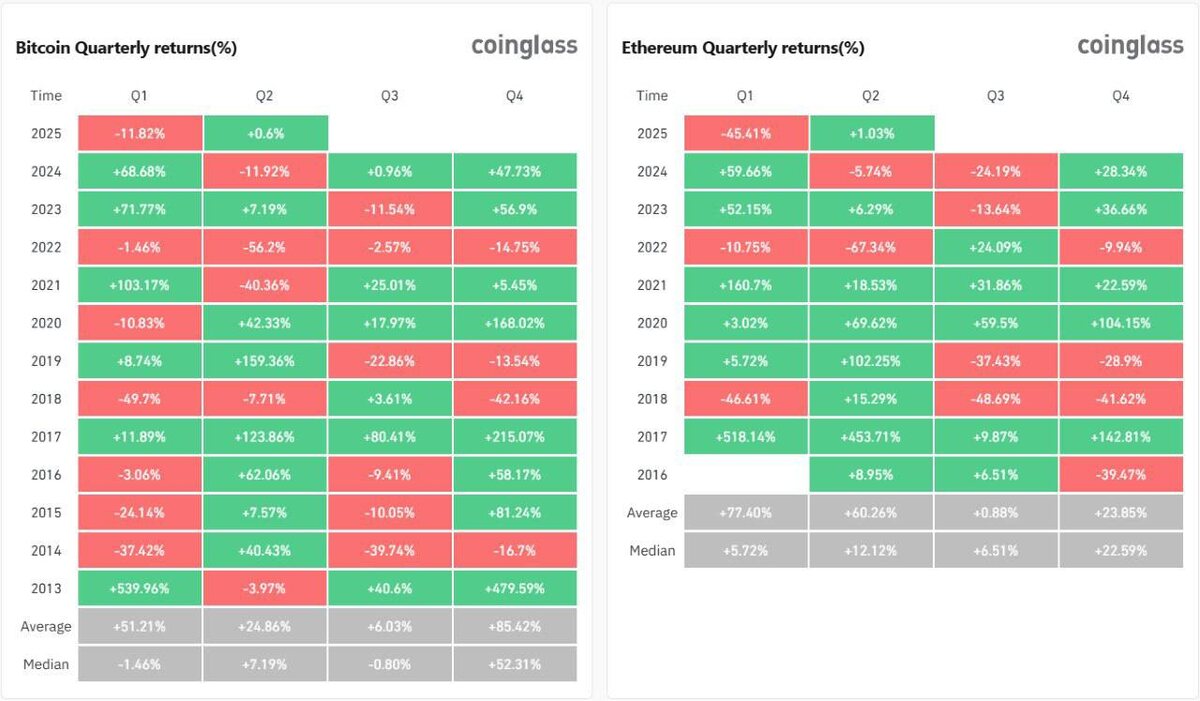Image resolution: width=1200 pixels, height=701 pixels.
Task: Click the coinglass logo in Ethereum panel
Action: pos(1130,47)
